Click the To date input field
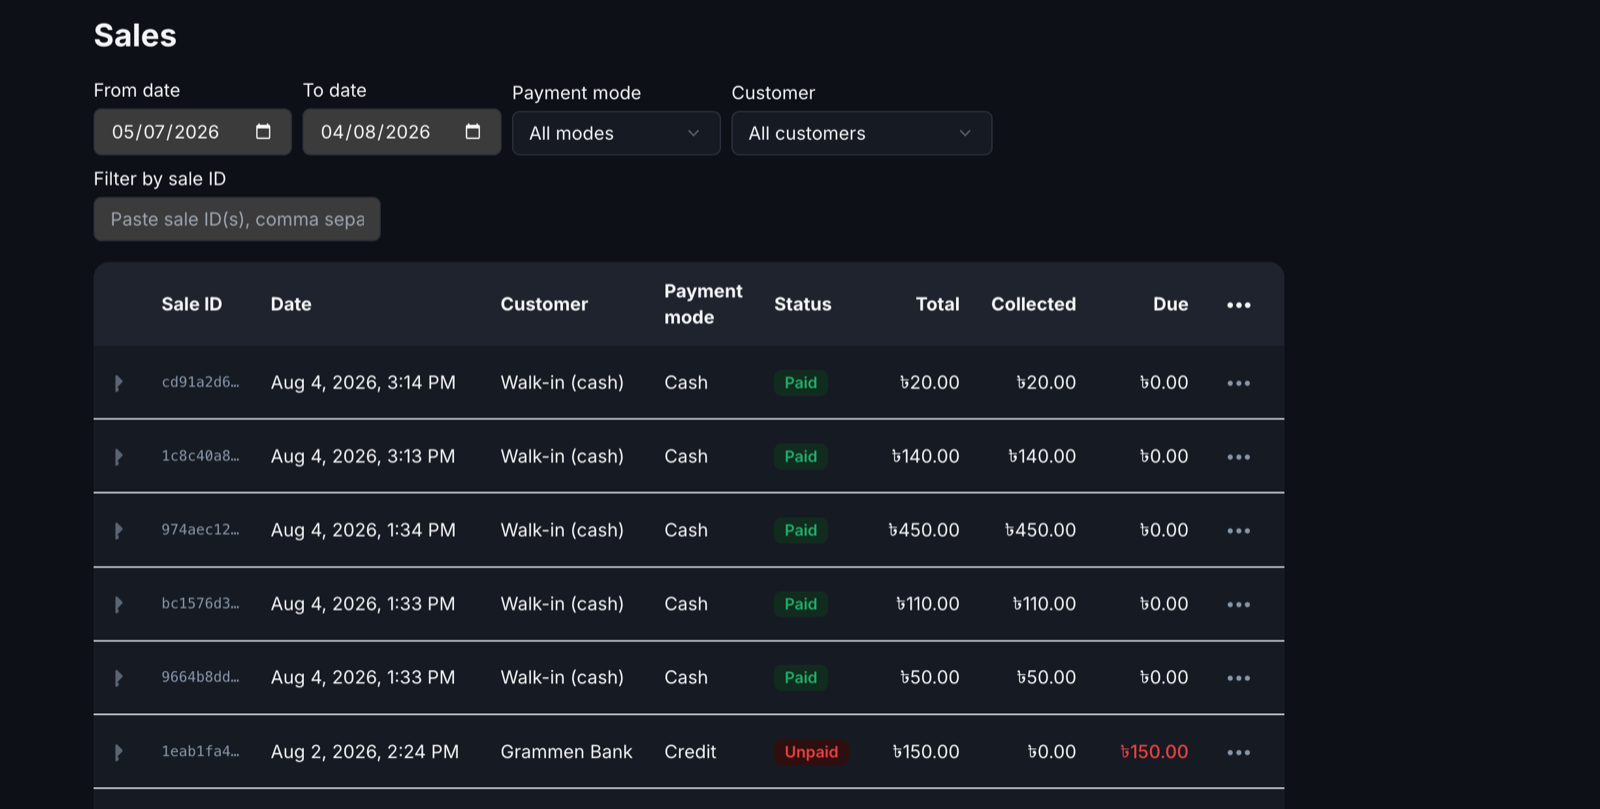Screen dimensions: 1600x809 point(401,132)
